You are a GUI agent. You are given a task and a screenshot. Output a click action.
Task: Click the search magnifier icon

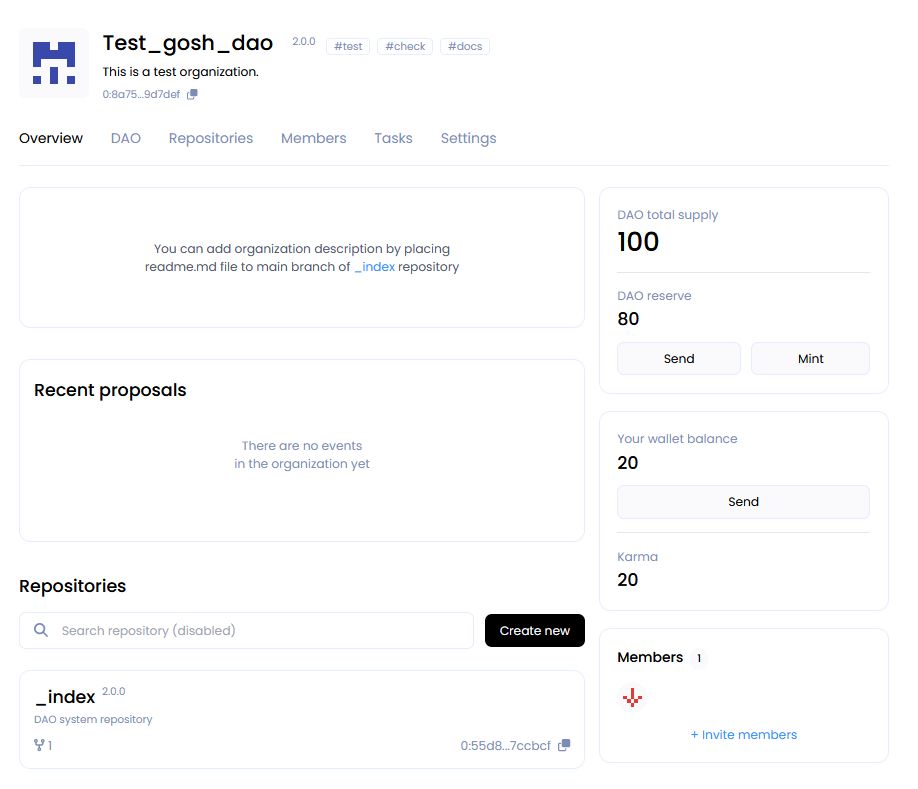pyautogui.click(x=41, y=630)
